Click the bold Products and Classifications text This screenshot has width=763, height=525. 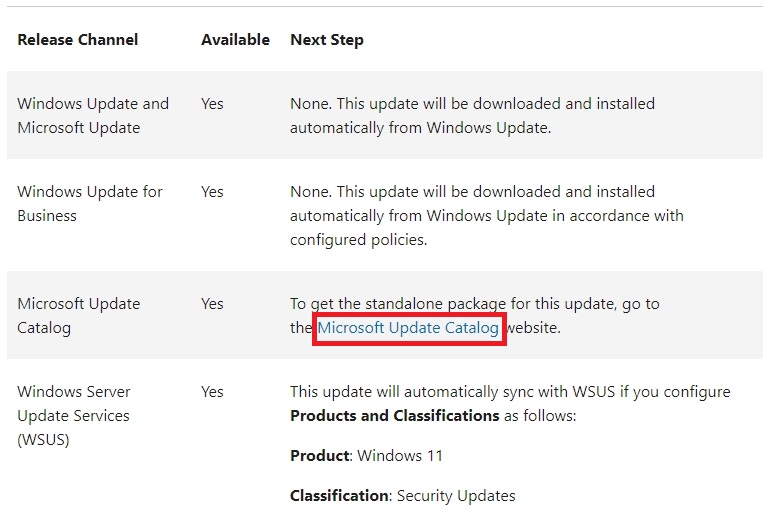[394, 415]
